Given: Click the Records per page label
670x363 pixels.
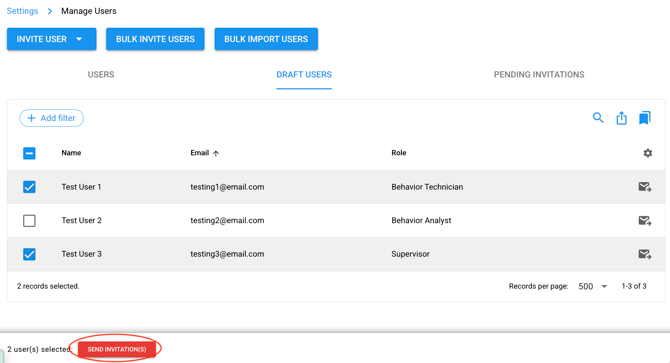Looking at the screenshot, I should [x=538, y=286].
